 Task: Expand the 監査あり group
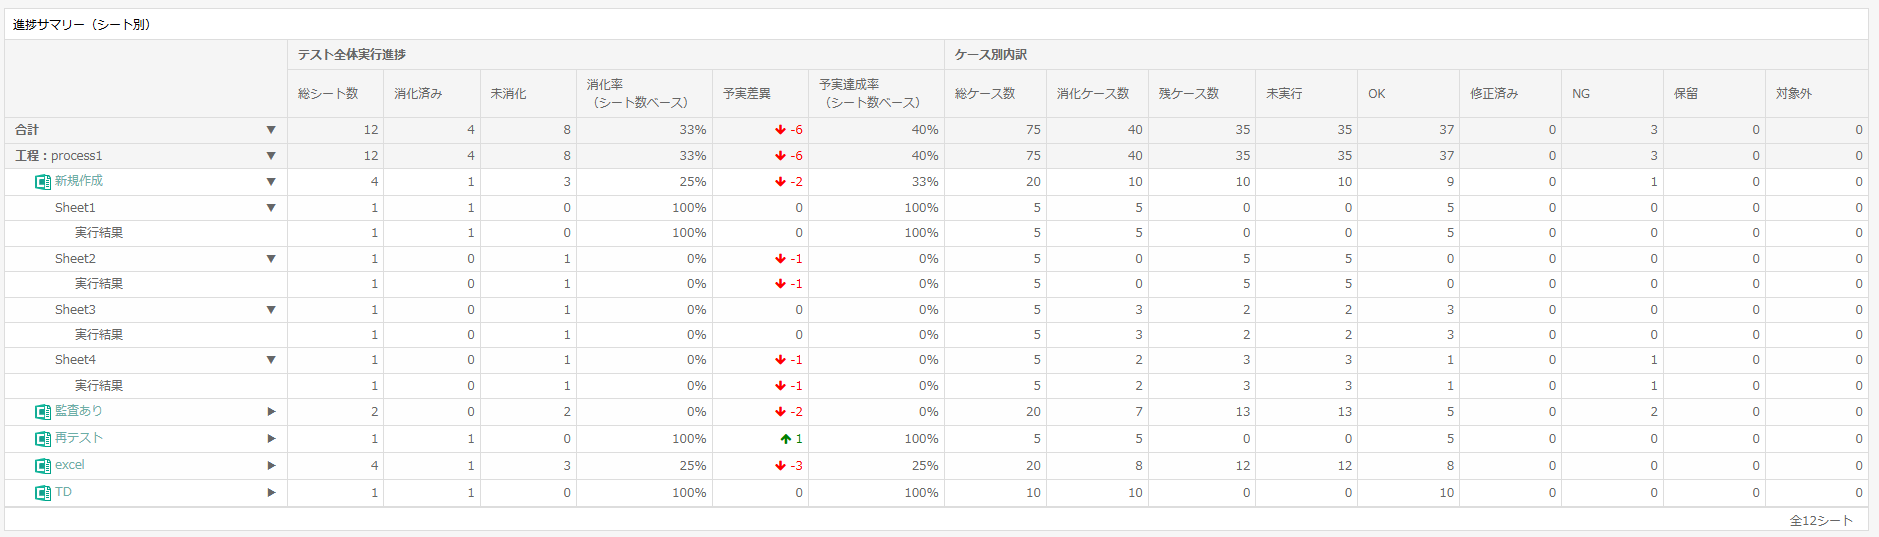271,412
